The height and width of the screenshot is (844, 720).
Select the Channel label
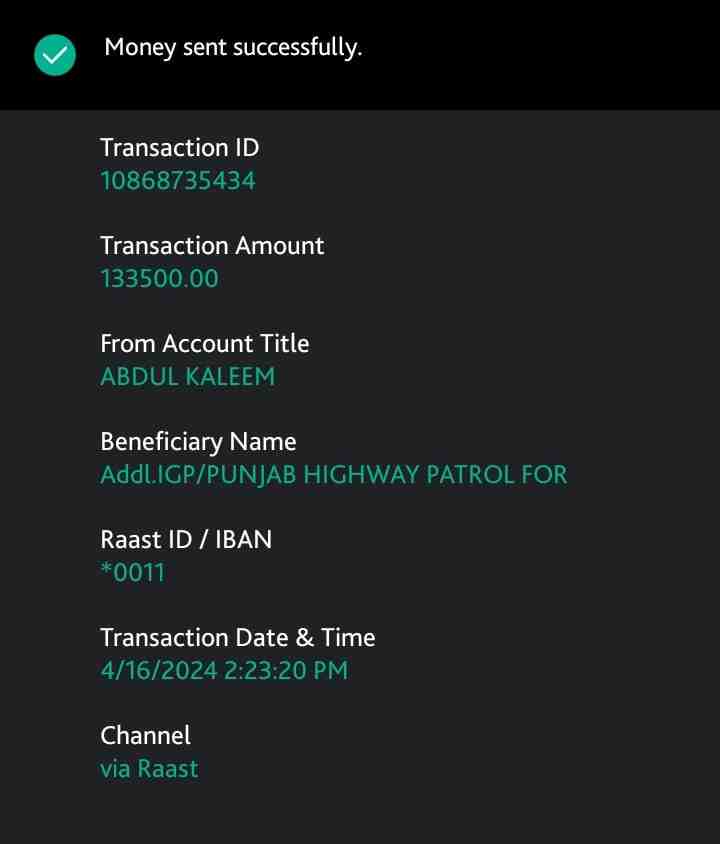145,736
